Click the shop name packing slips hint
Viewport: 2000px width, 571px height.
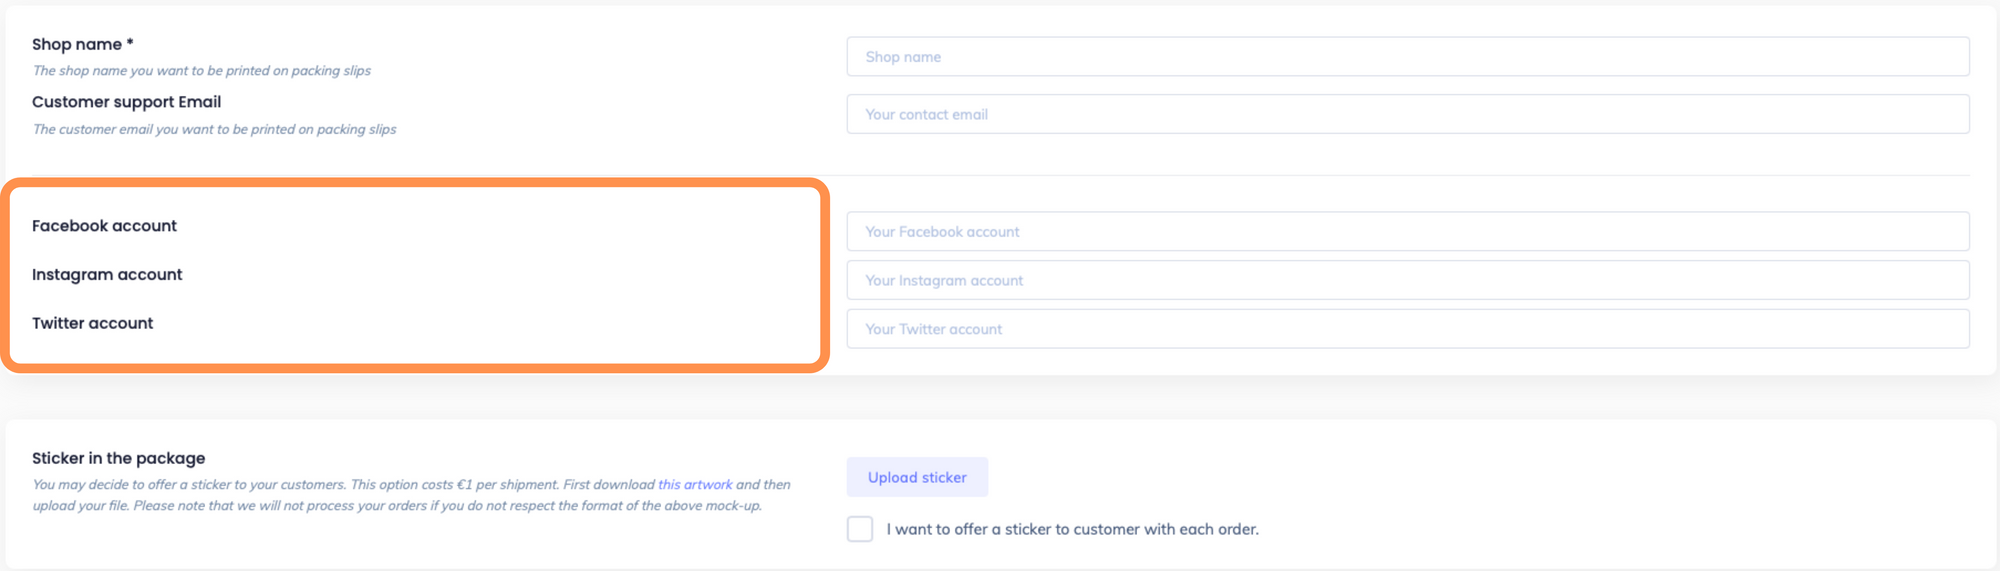[x=201, y=71]
